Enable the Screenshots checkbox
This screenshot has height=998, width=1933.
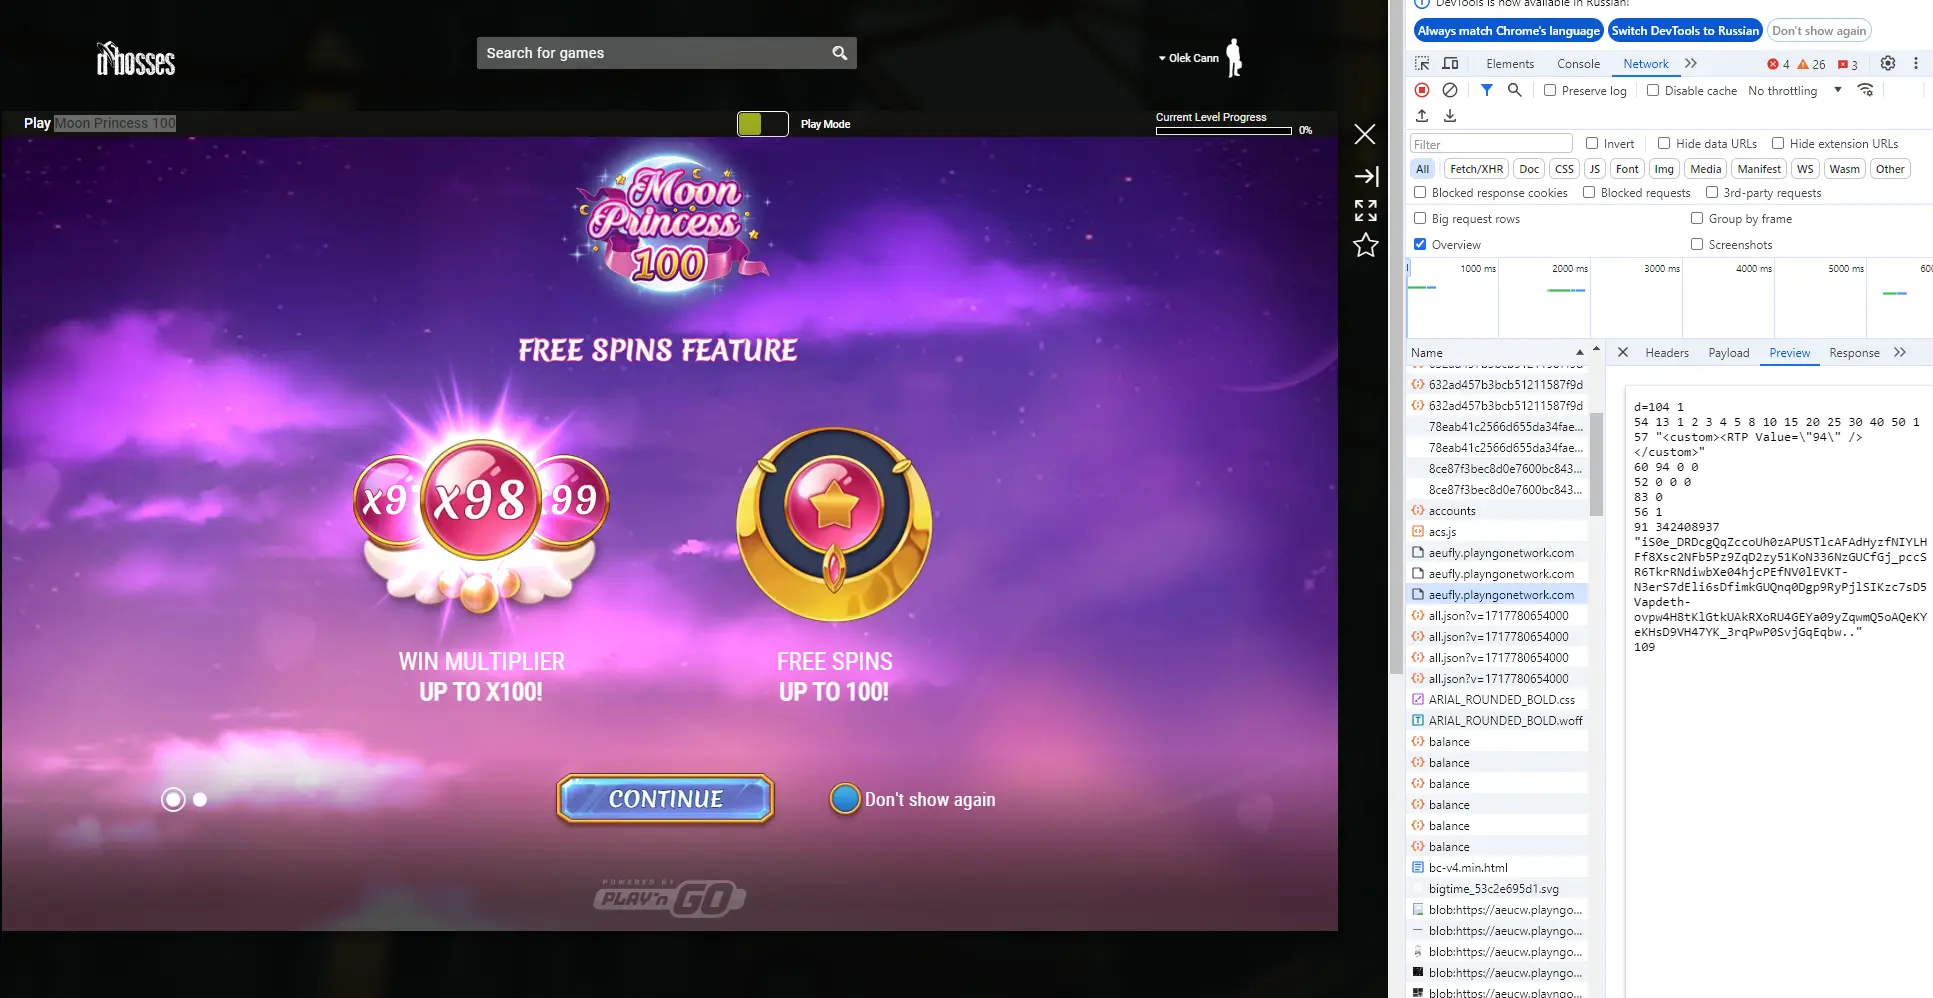[x=1697, y=244]
